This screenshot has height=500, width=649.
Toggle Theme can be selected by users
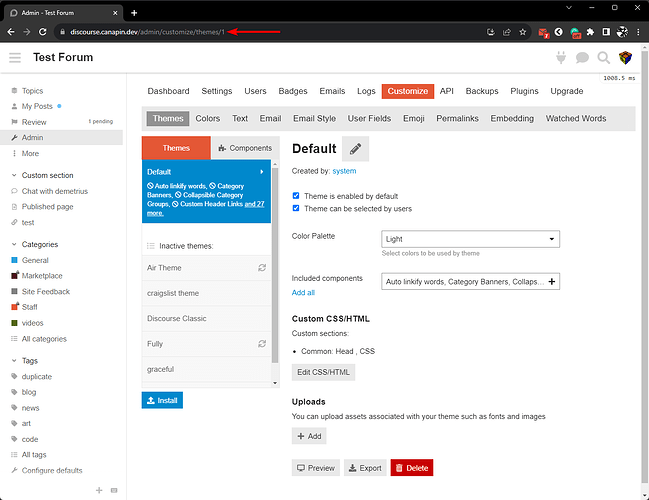pos(296,208)
